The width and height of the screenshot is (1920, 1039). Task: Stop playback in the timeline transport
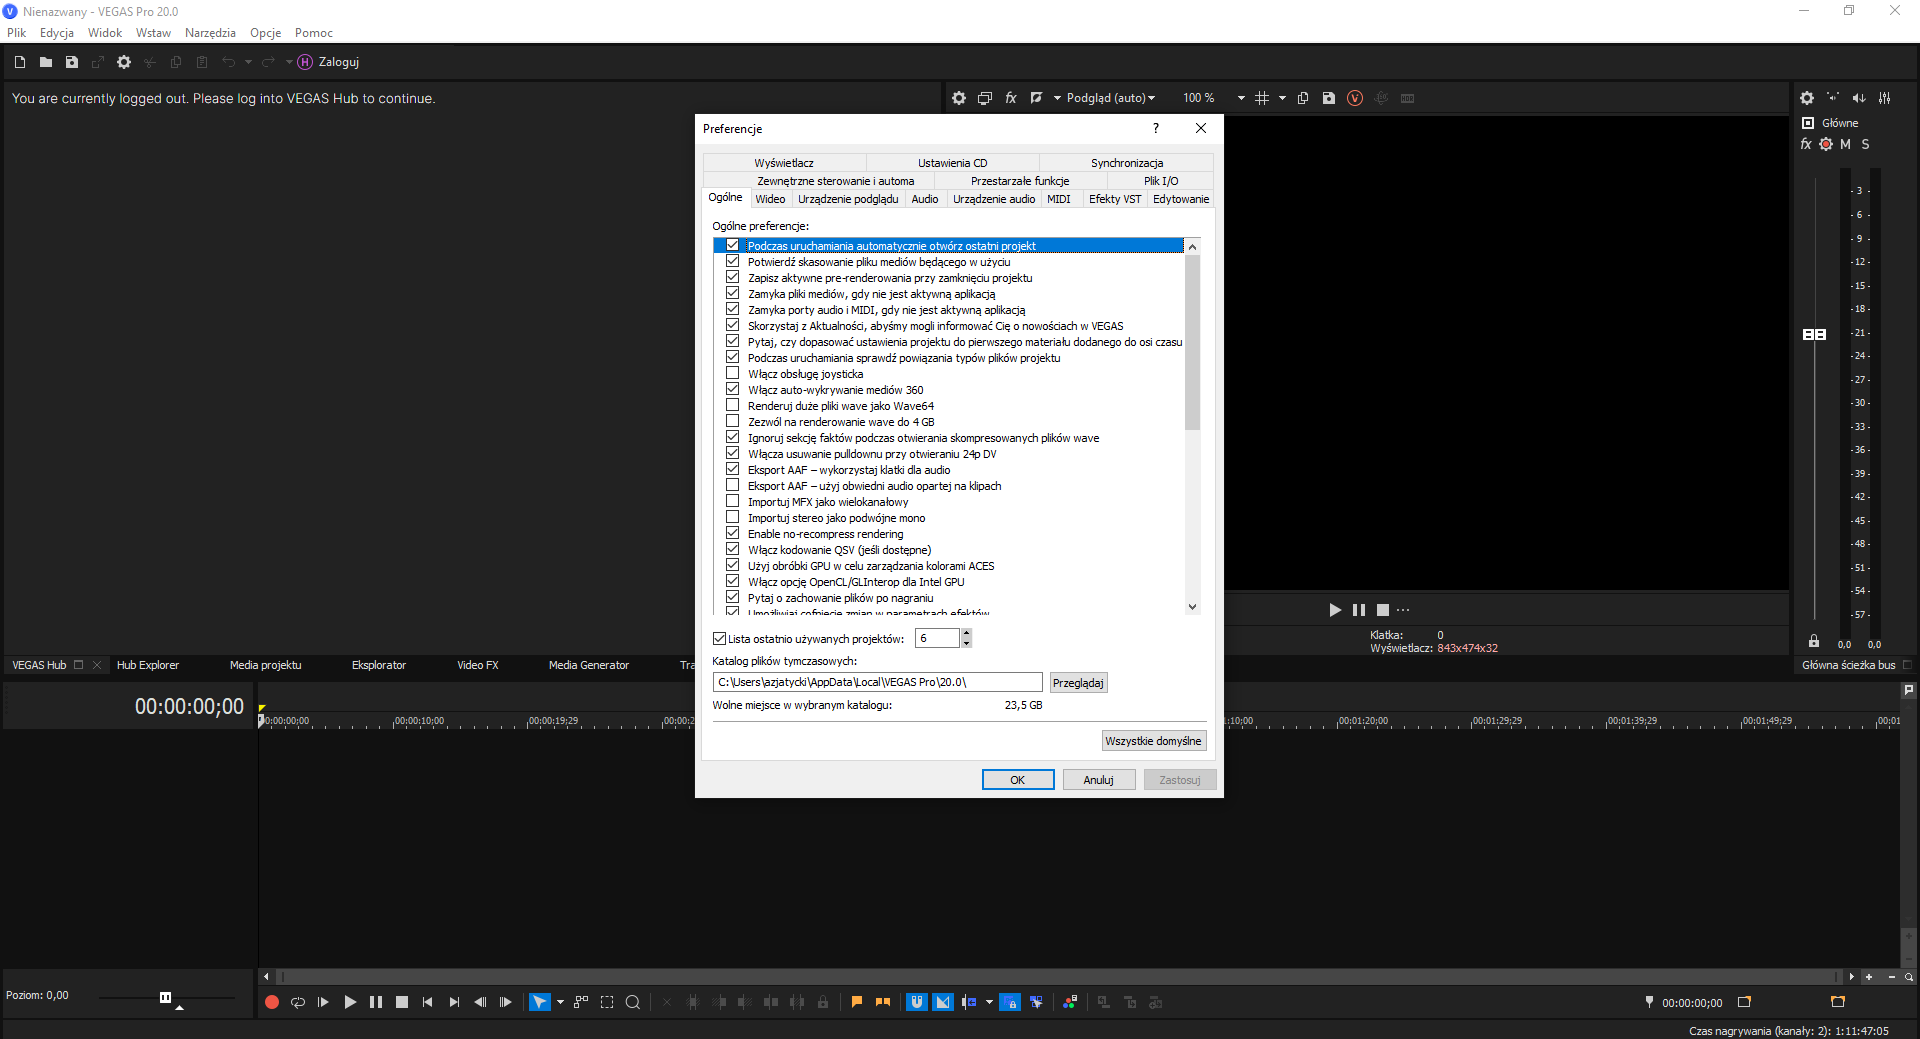coord(402,1002)
